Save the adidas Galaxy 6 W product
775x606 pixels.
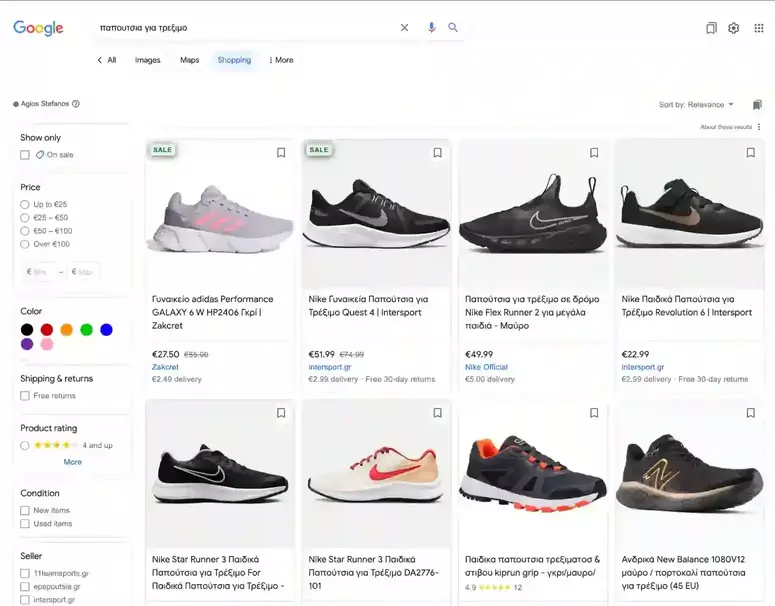(x=281, y=153)
